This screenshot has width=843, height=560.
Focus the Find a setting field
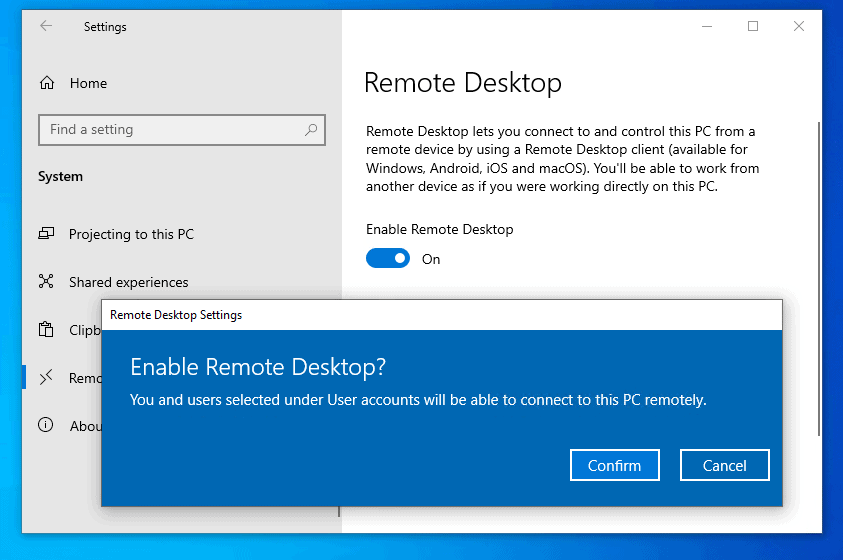tap(170, 130)
